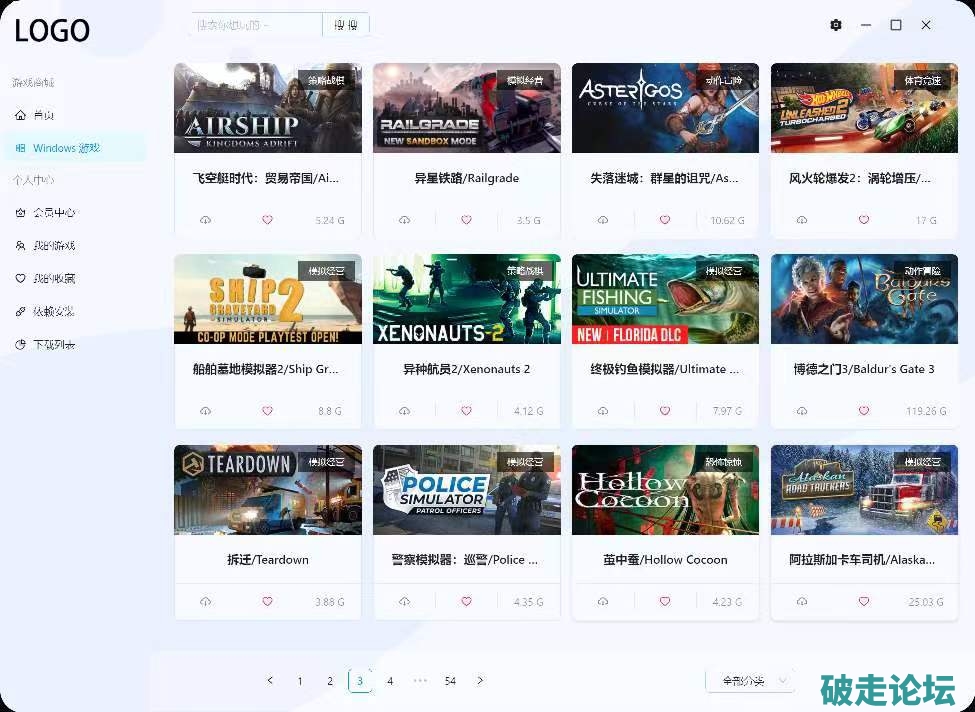
Task: Click the game search input field
Action: 256,25
